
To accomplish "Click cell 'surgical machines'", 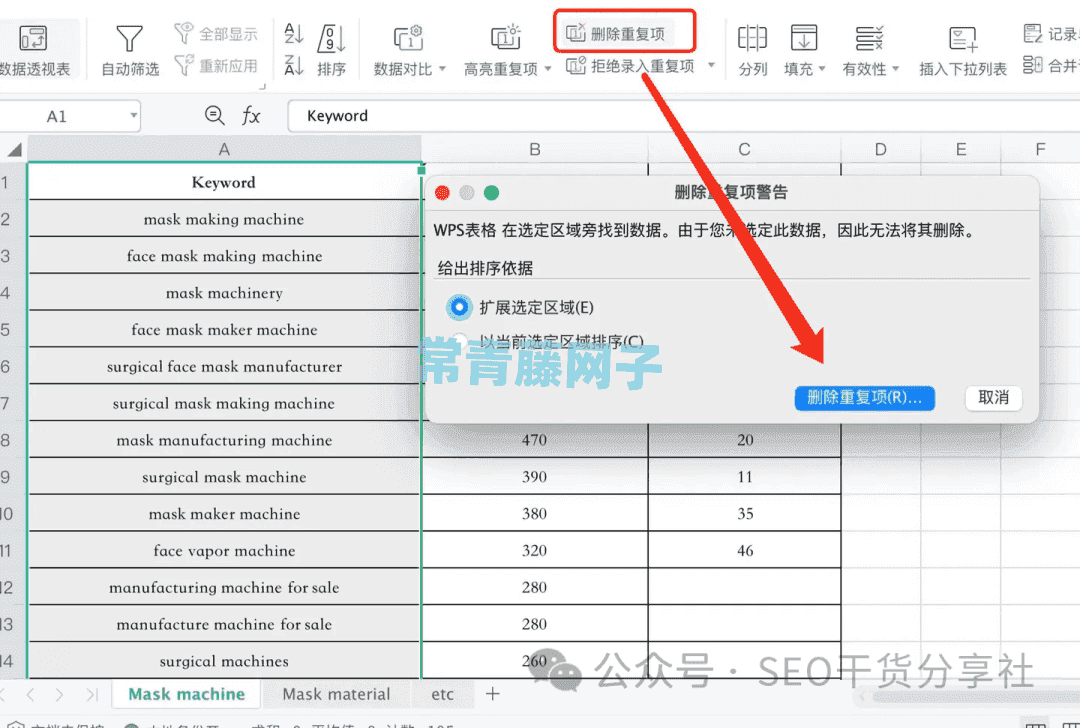I will tap(224, 661).
